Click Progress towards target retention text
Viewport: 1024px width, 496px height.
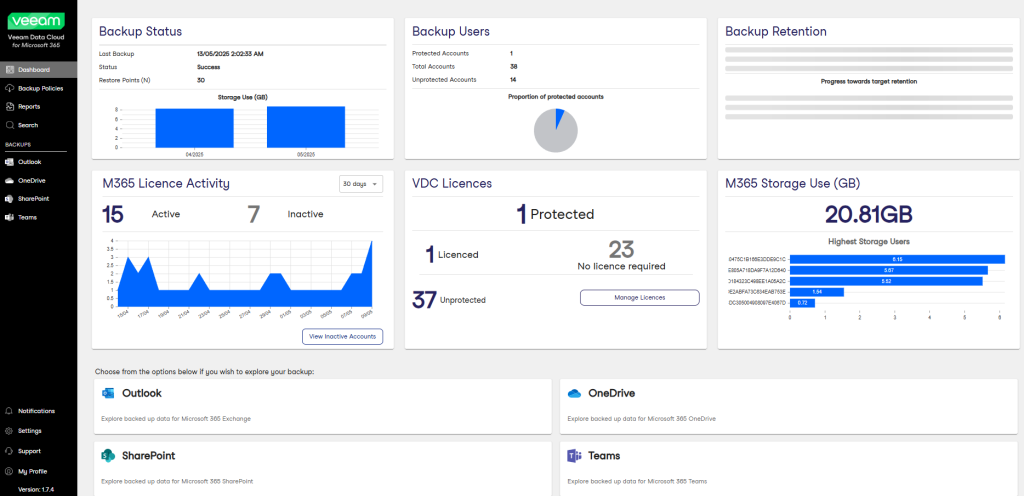pyautogui.click(x=869, y=82)
